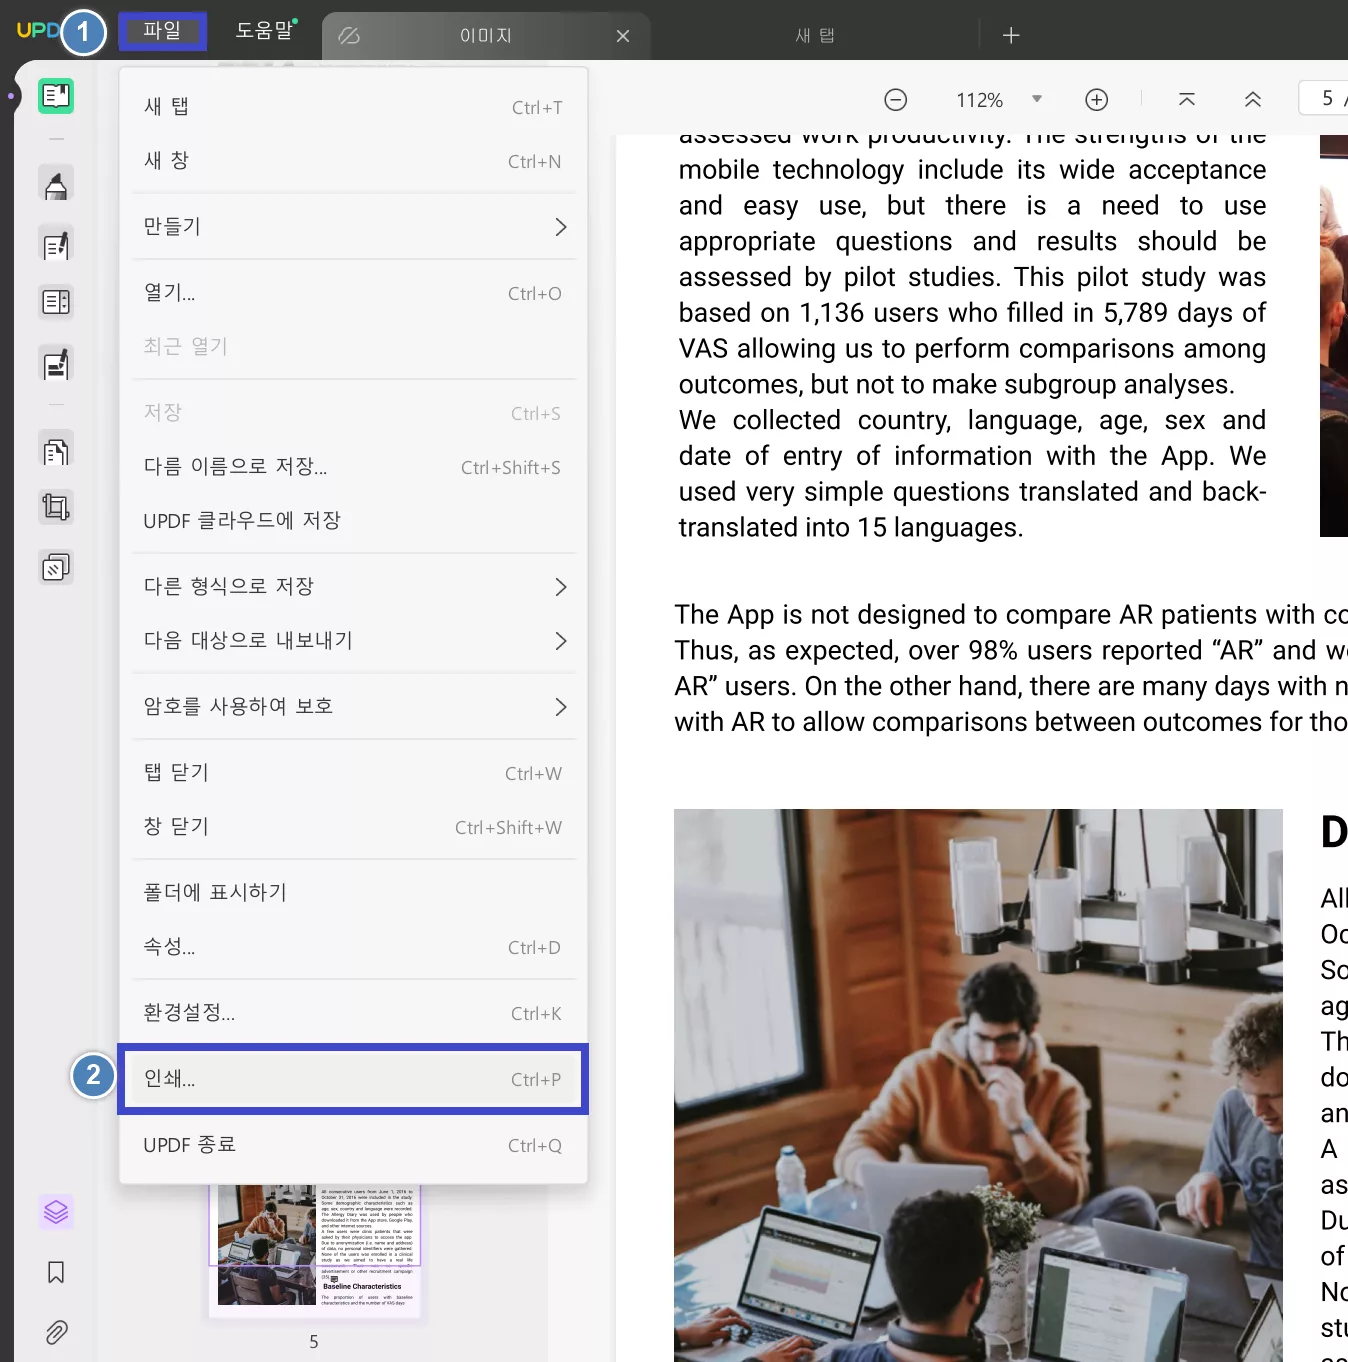
Task: Click the Organize pages sidebar icon
Action: click(x=56, y=302)
